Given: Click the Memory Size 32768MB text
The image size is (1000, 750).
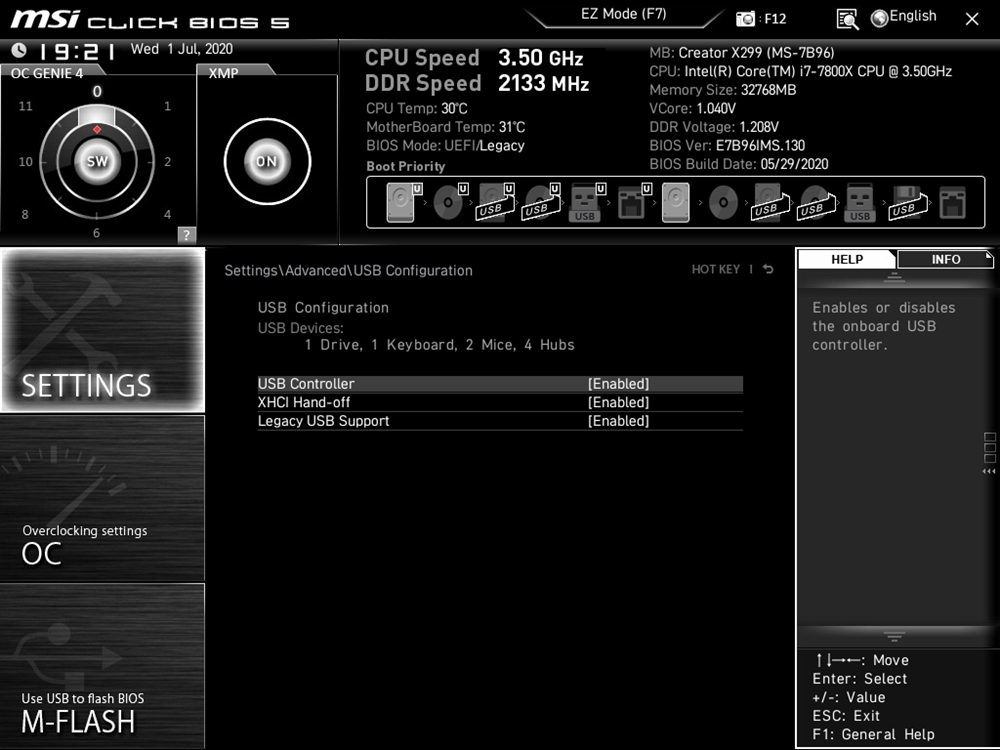Looking at the screenshot, I should (723, 90).
